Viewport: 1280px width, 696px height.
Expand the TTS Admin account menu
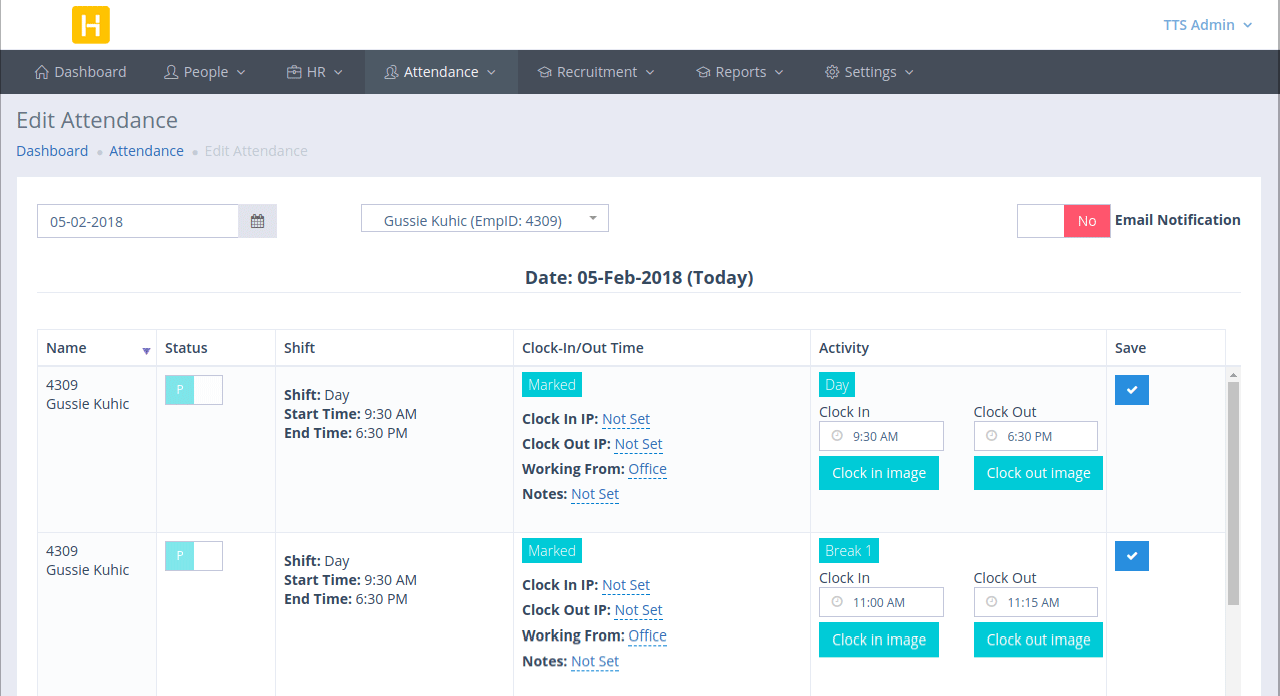pyautogui.click(x=1207, y=24)
